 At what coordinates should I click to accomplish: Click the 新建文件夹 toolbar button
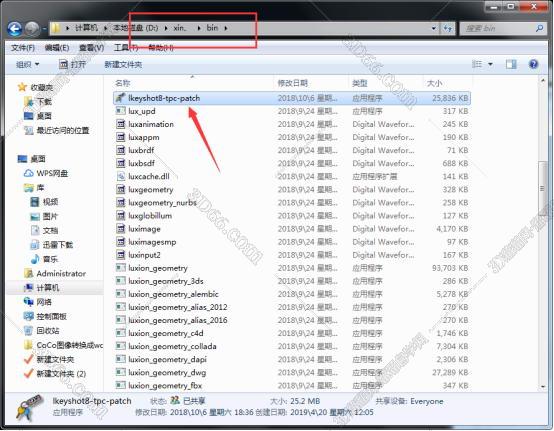[123, 65]
